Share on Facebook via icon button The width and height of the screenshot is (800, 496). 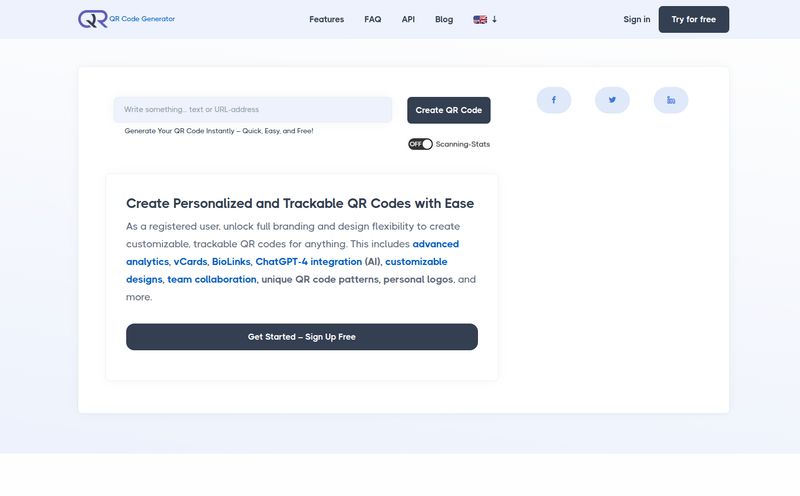tap(554, 100)
